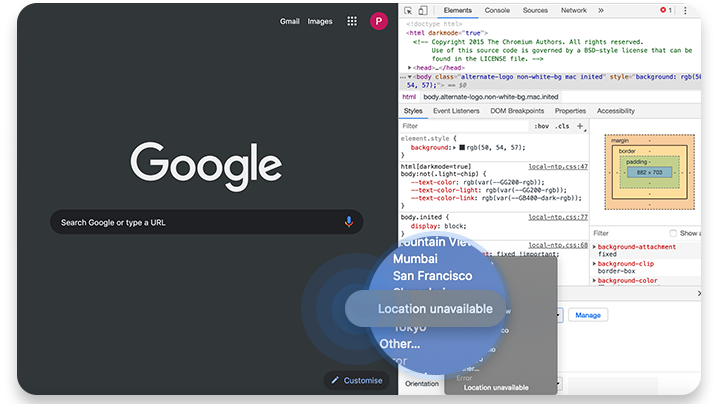Open the Images link
Image resolution: width=718 pixels, height=404 pixels.
(320, 21)
